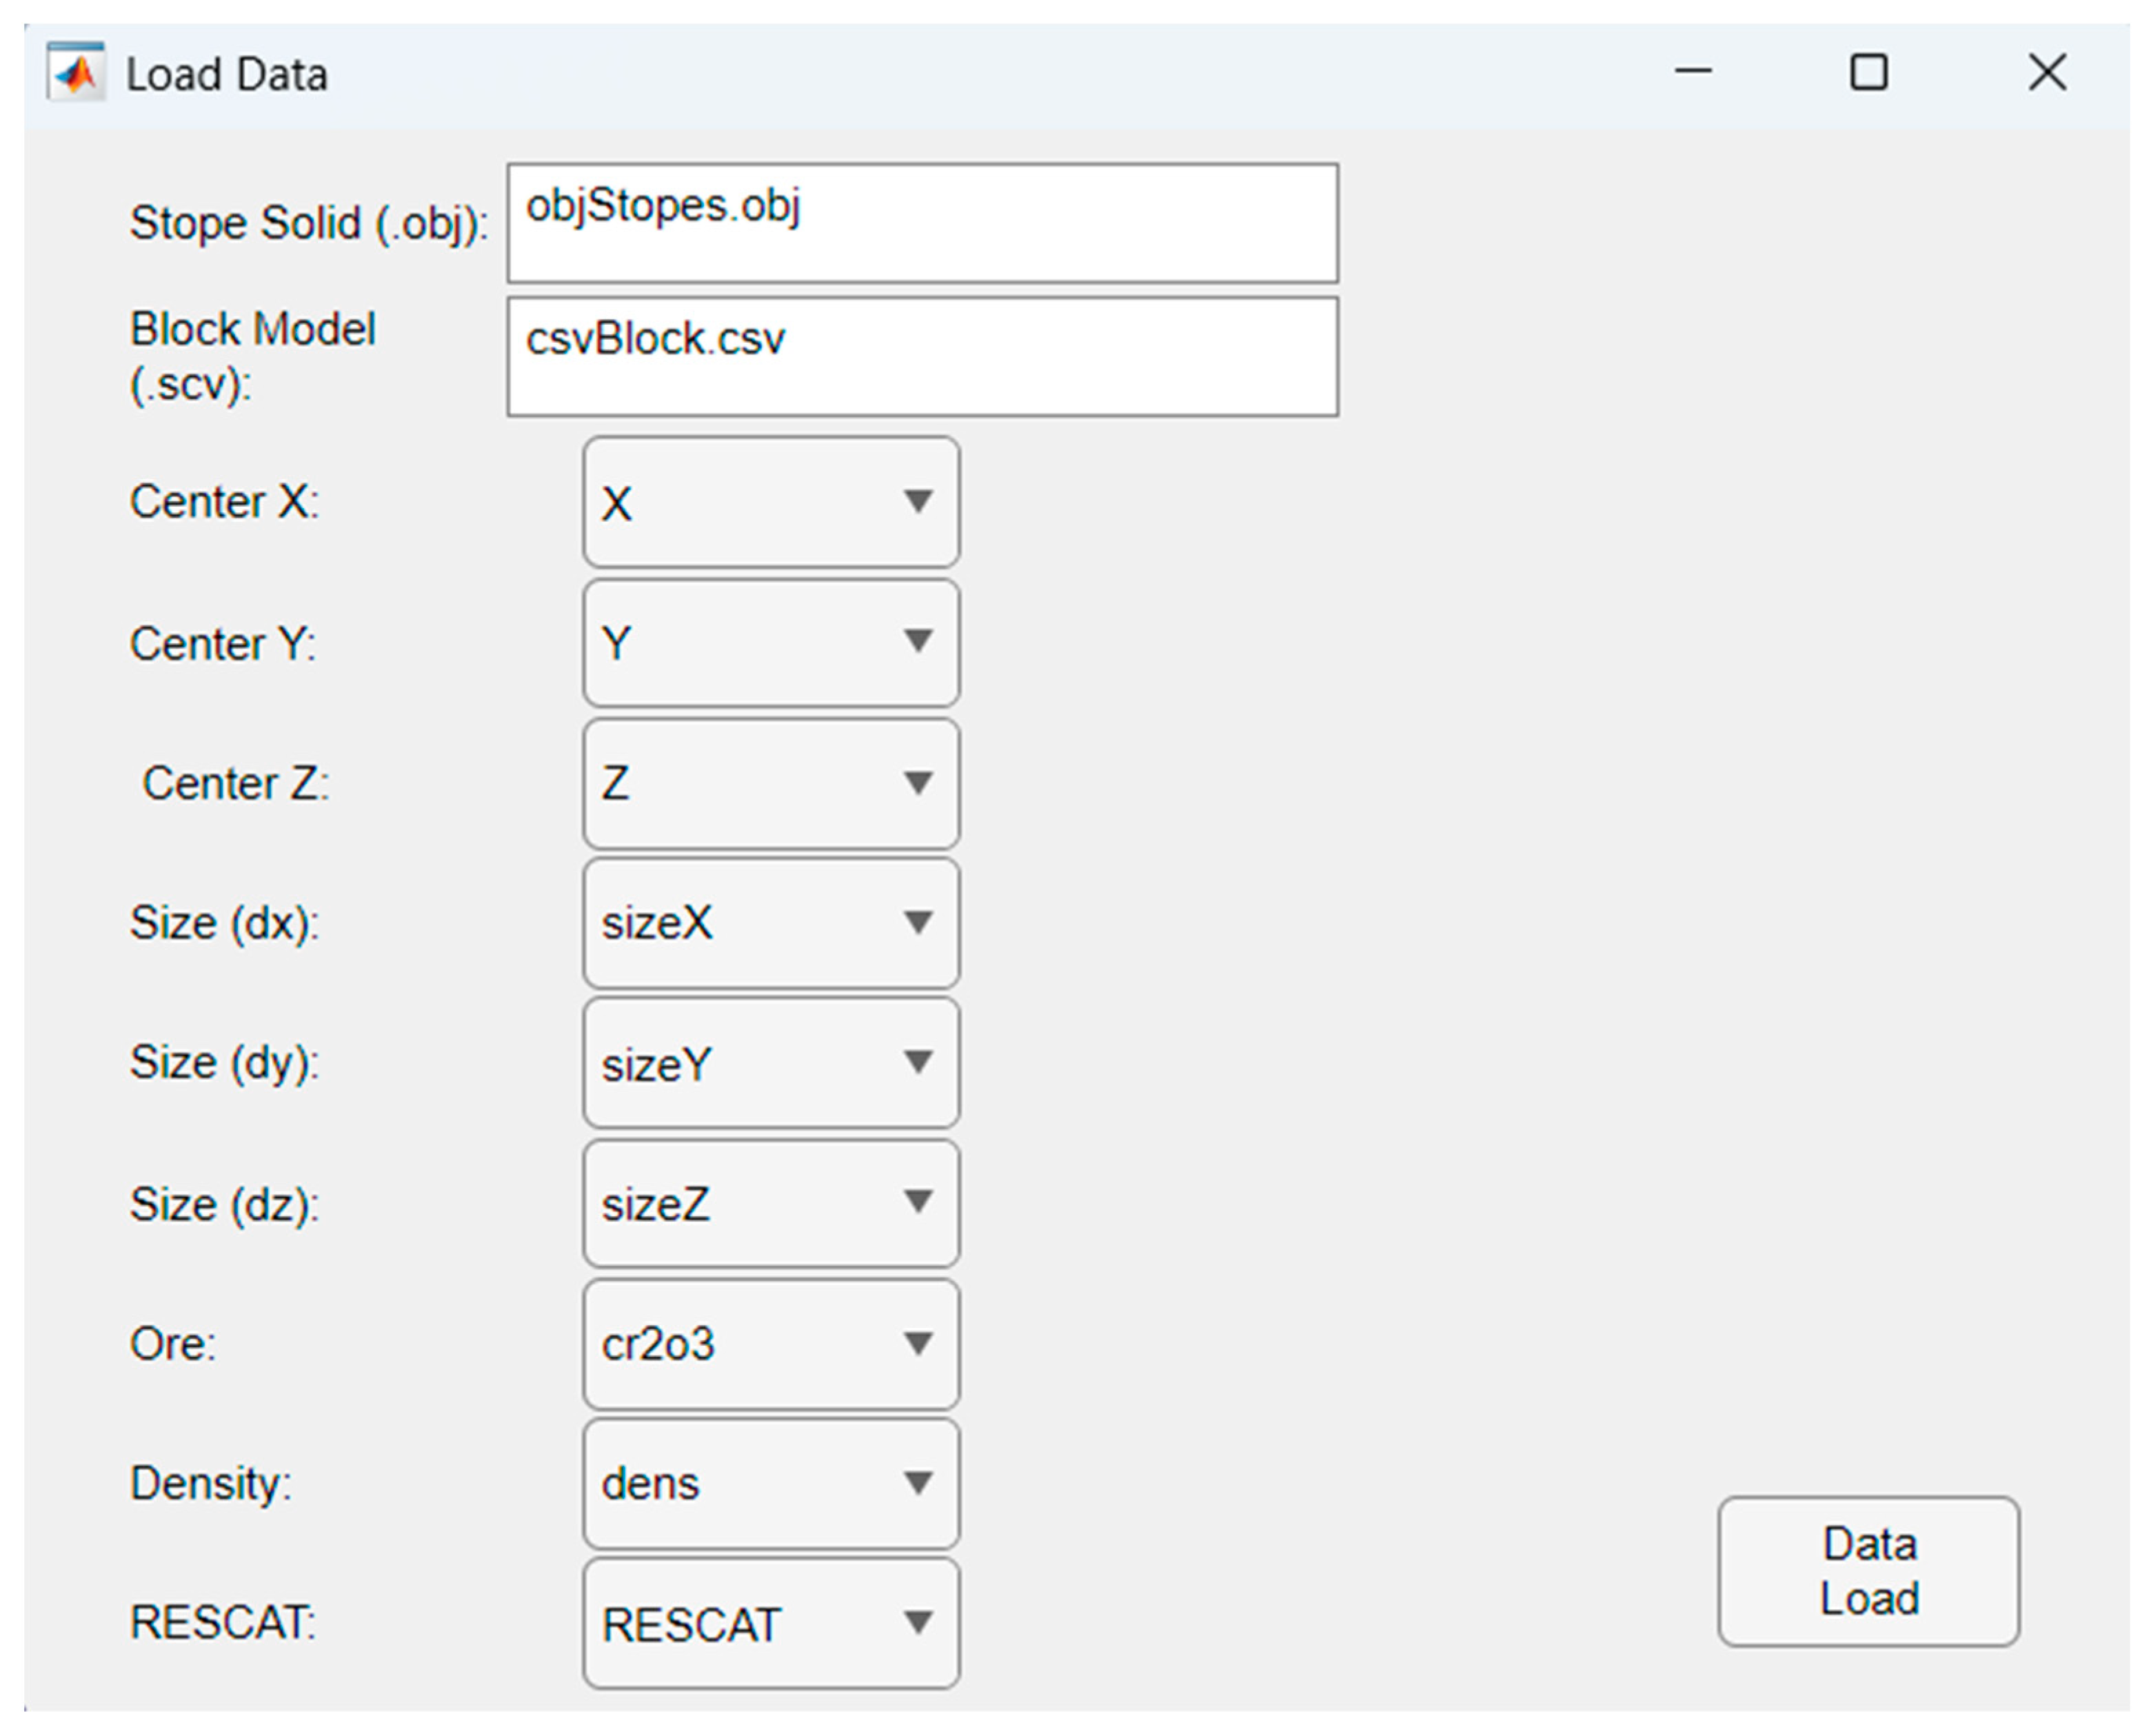Click the 'Density:' label

(210, 1484)
